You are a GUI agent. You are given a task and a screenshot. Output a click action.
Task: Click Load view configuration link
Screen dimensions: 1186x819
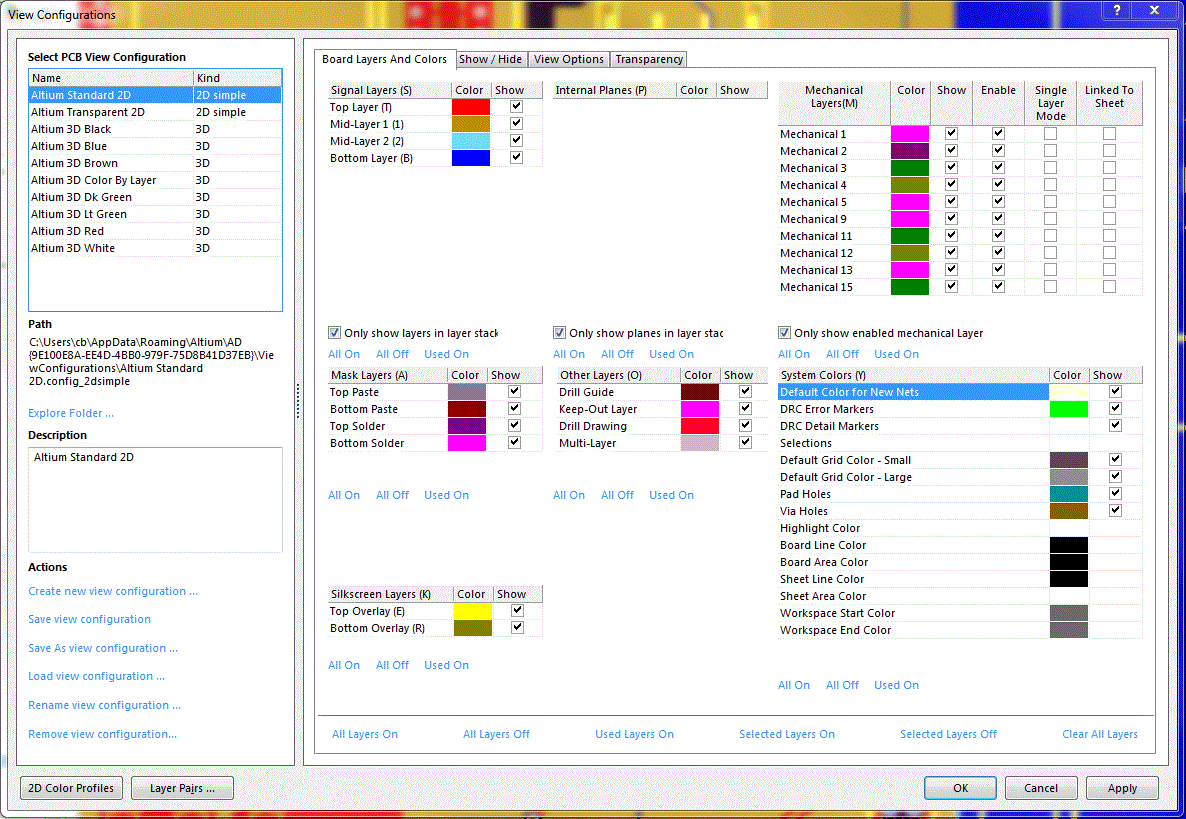[96, 676]
